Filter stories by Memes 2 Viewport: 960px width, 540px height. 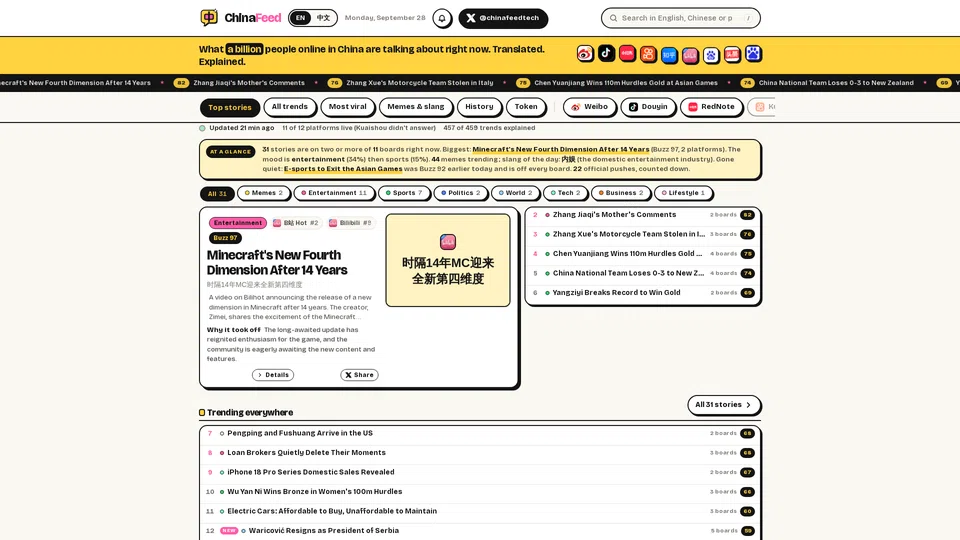[263, 193]
